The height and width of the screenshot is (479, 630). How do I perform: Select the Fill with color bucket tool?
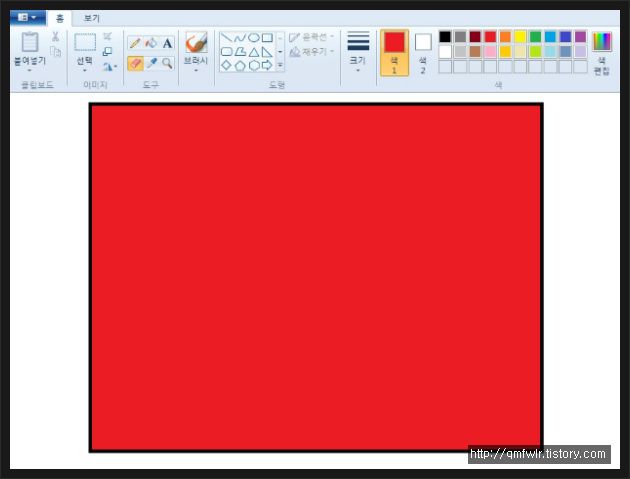151,43
